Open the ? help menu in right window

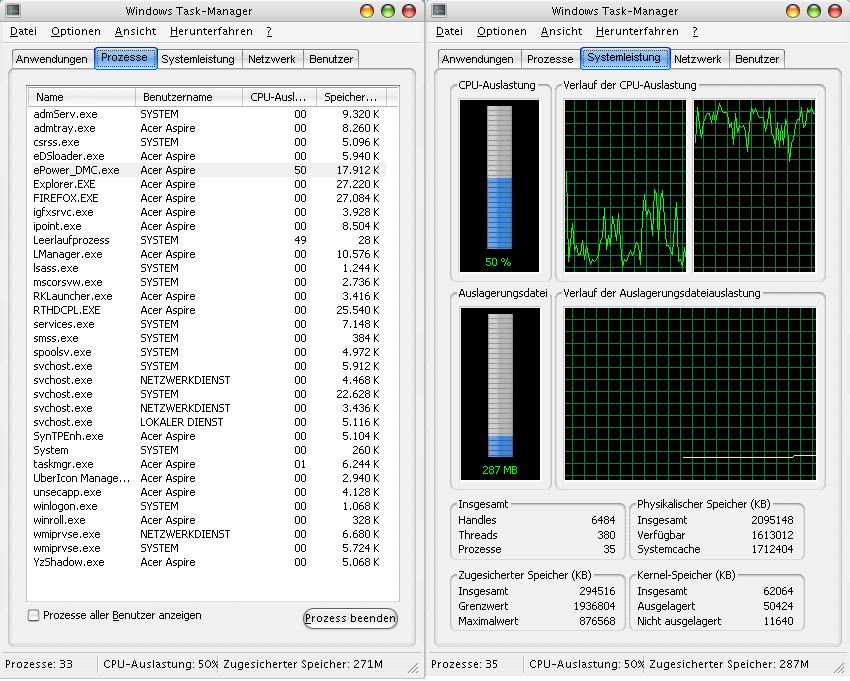695,31
